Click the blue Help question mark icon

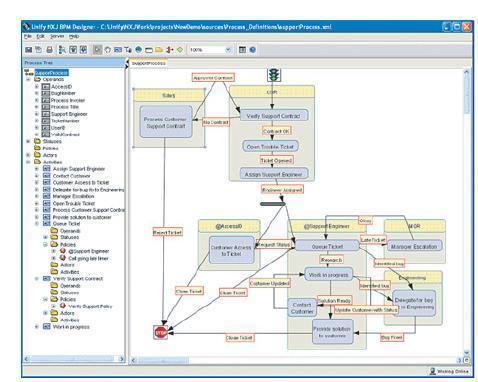pos(253,50)
